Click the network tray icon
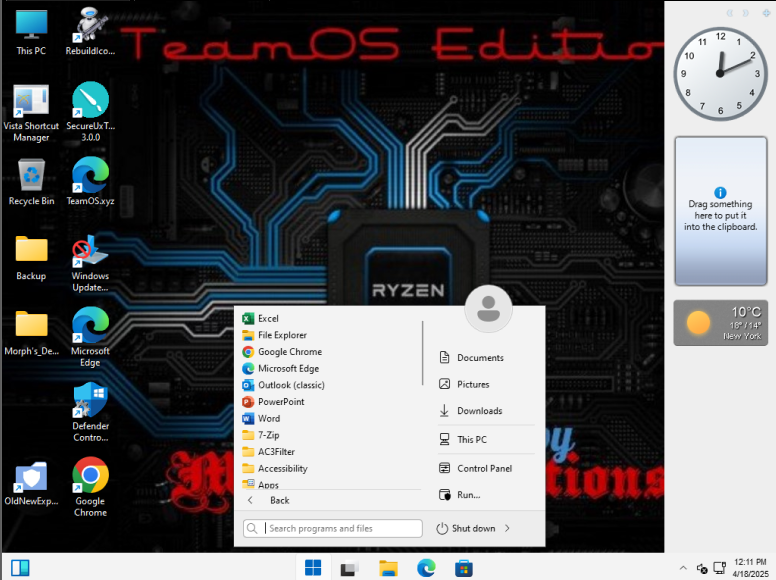 719,568
